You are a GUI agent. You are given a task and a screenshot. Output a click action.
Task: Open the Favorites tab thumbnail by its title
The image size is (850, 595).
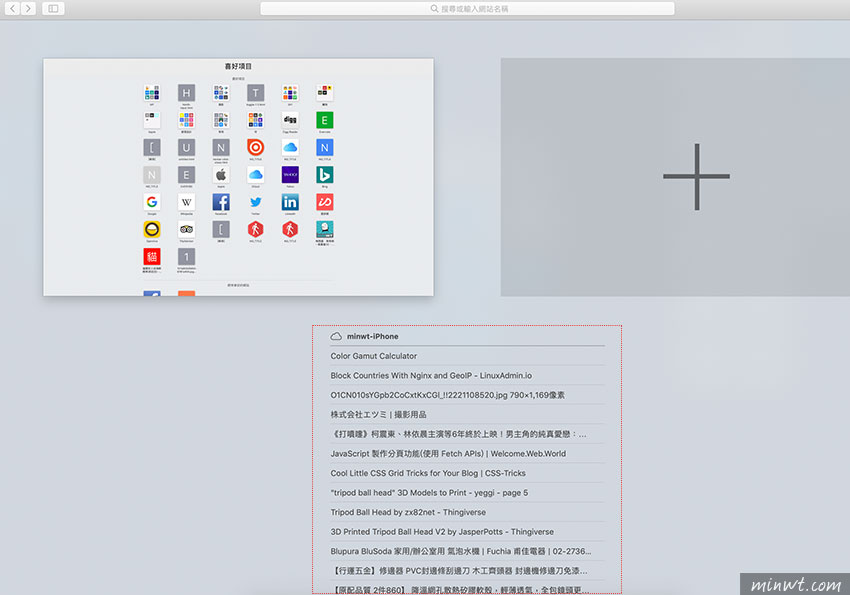click(x=239, y=66)
